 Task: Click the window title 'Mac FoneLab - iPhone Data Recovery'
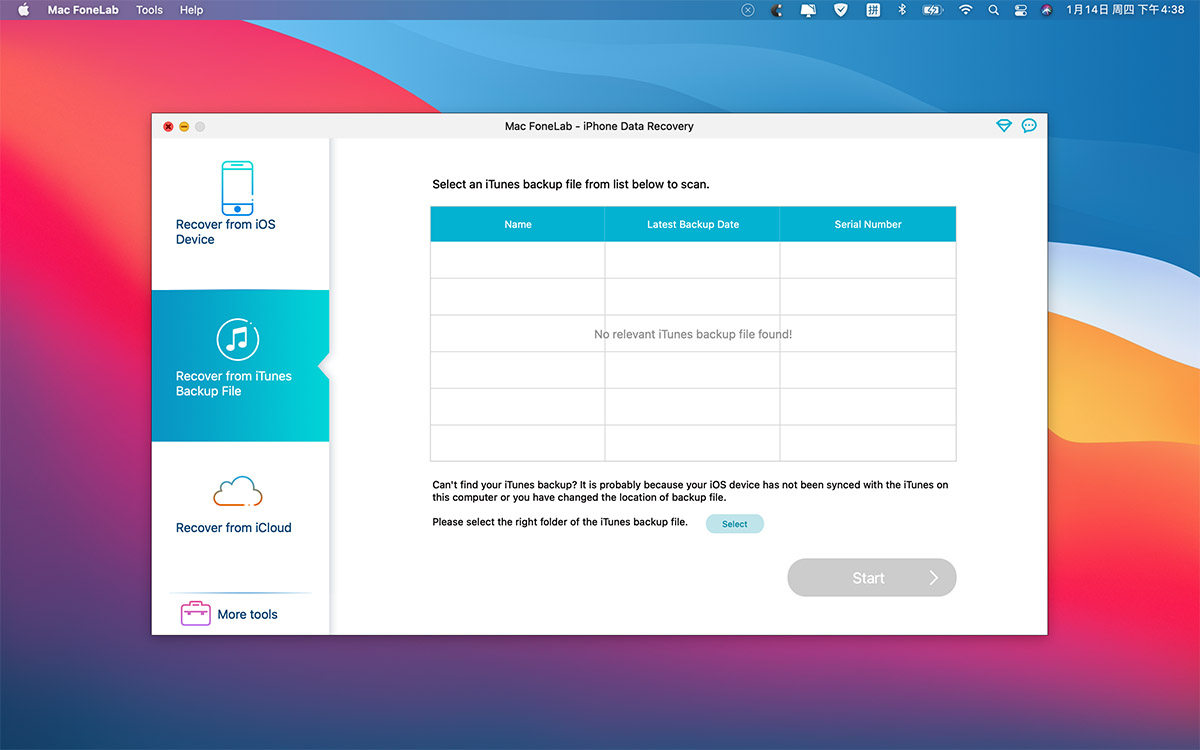599,126
